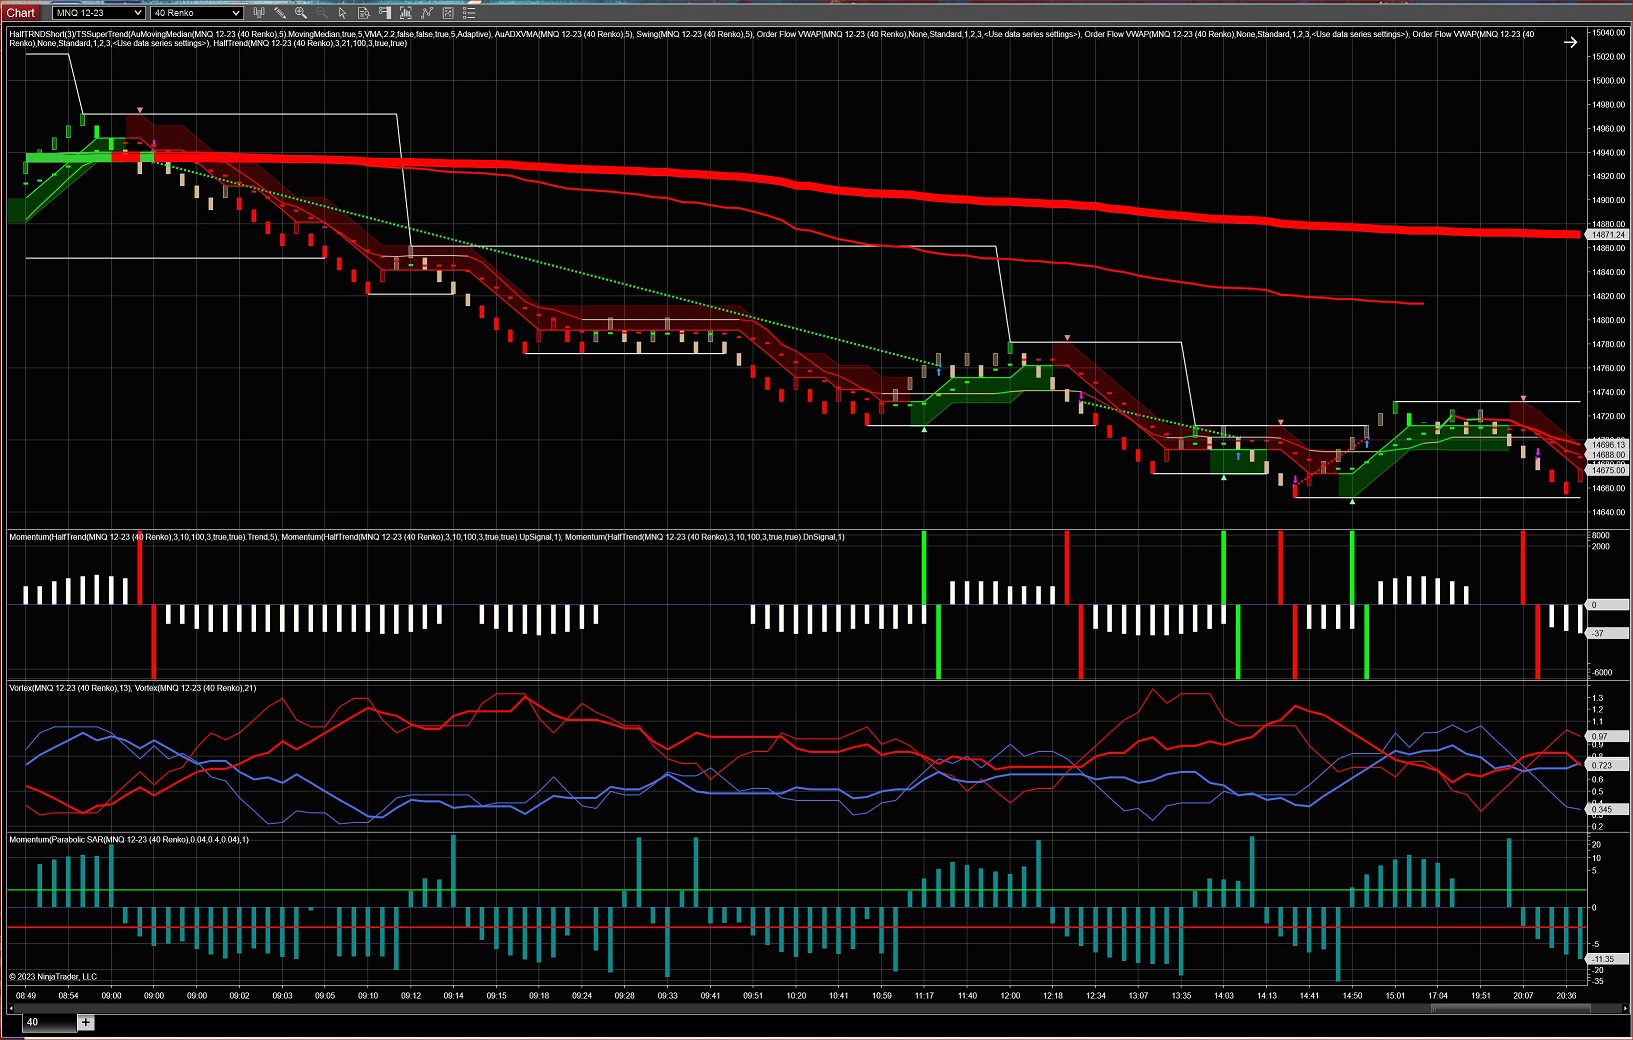
Task: Select the cursor pointer tool
Action: [343, 13]
